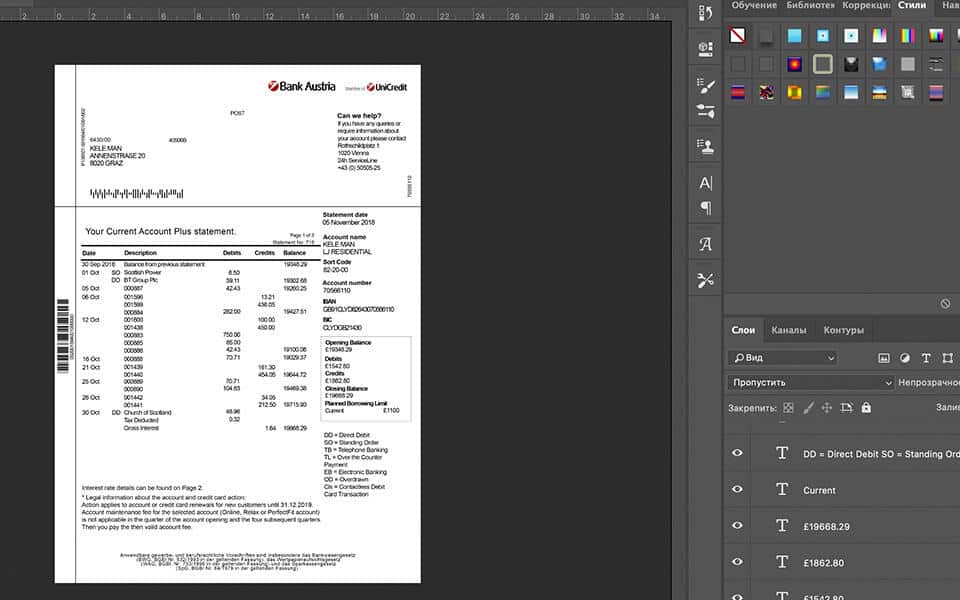
Task: Apply the blue glass style swatch
Action: [x=879, y=64]
